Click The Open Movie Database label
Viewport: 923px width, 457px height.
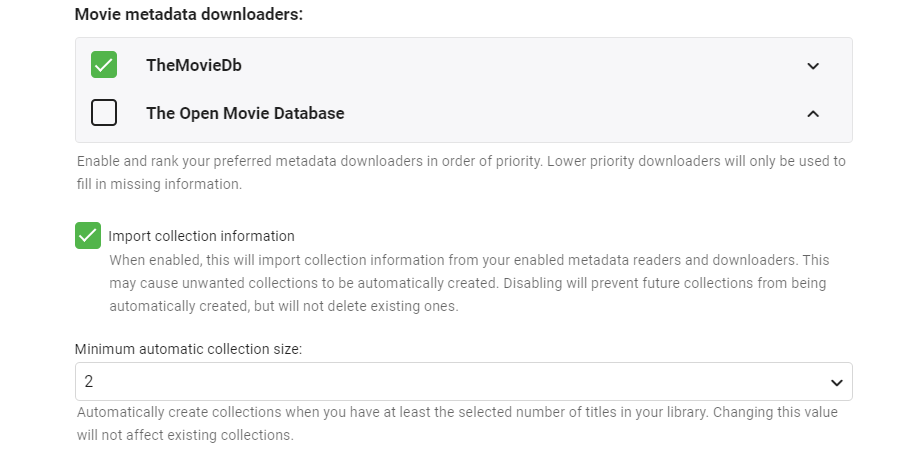(245, 114)
